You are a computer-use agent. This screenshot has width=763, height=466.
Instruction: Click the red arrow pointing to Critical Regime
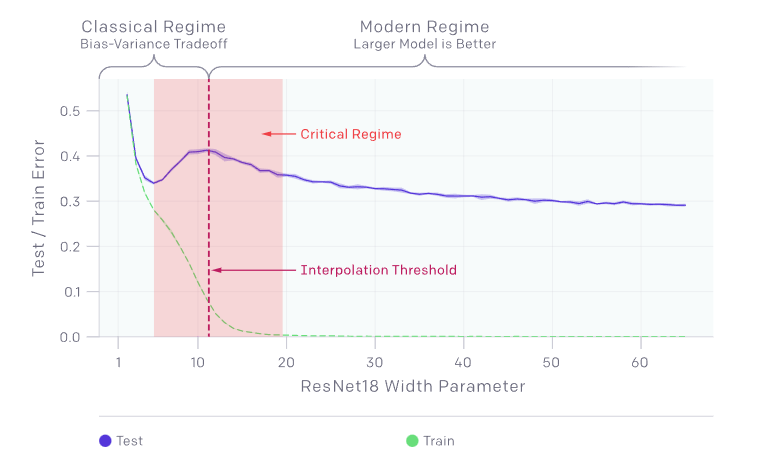tap(279, 134)
